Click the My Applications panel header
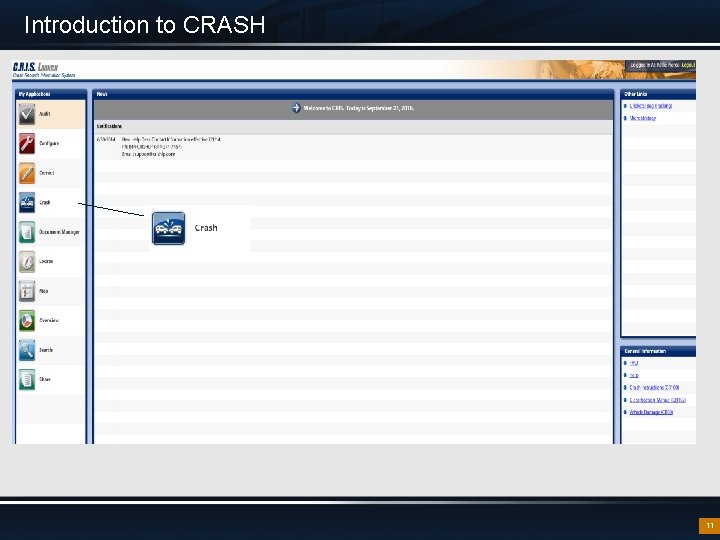 51,94
